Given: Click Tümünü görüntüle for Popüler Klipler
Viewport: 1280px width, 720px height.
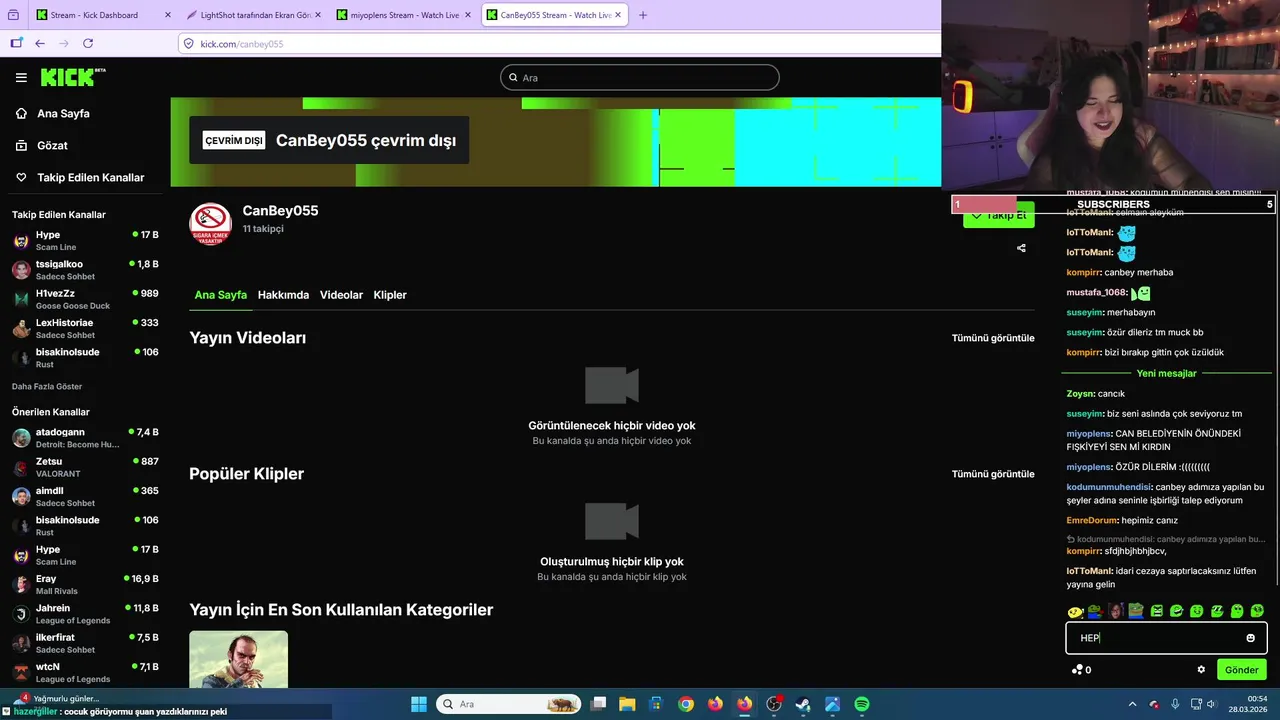Looking at the screenshot, I should [x=993, y=474].
